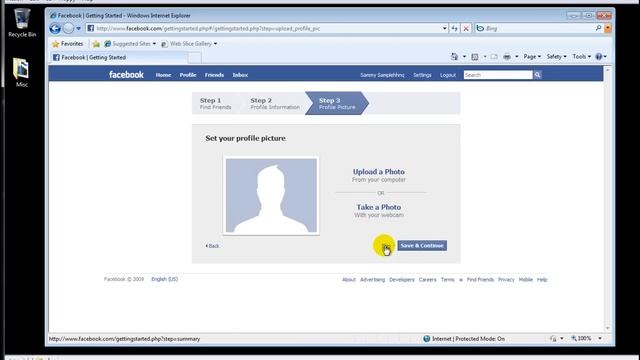640x360 pixels.
Task: Open the Privacy footer link
Action: pos(506,280)
